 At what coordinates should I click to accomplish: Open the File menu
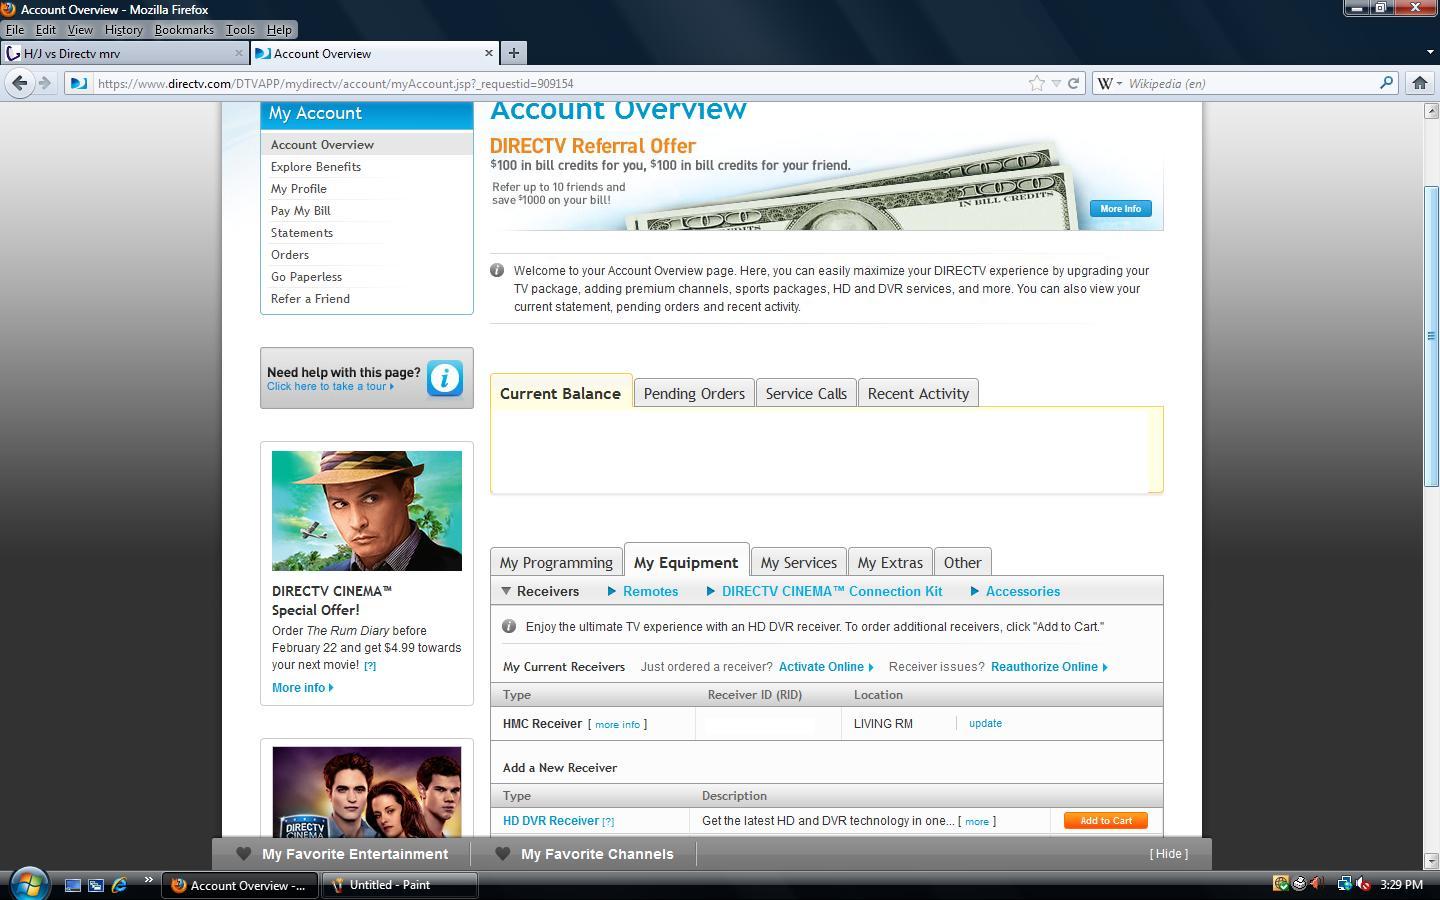(x=15, y=30)
